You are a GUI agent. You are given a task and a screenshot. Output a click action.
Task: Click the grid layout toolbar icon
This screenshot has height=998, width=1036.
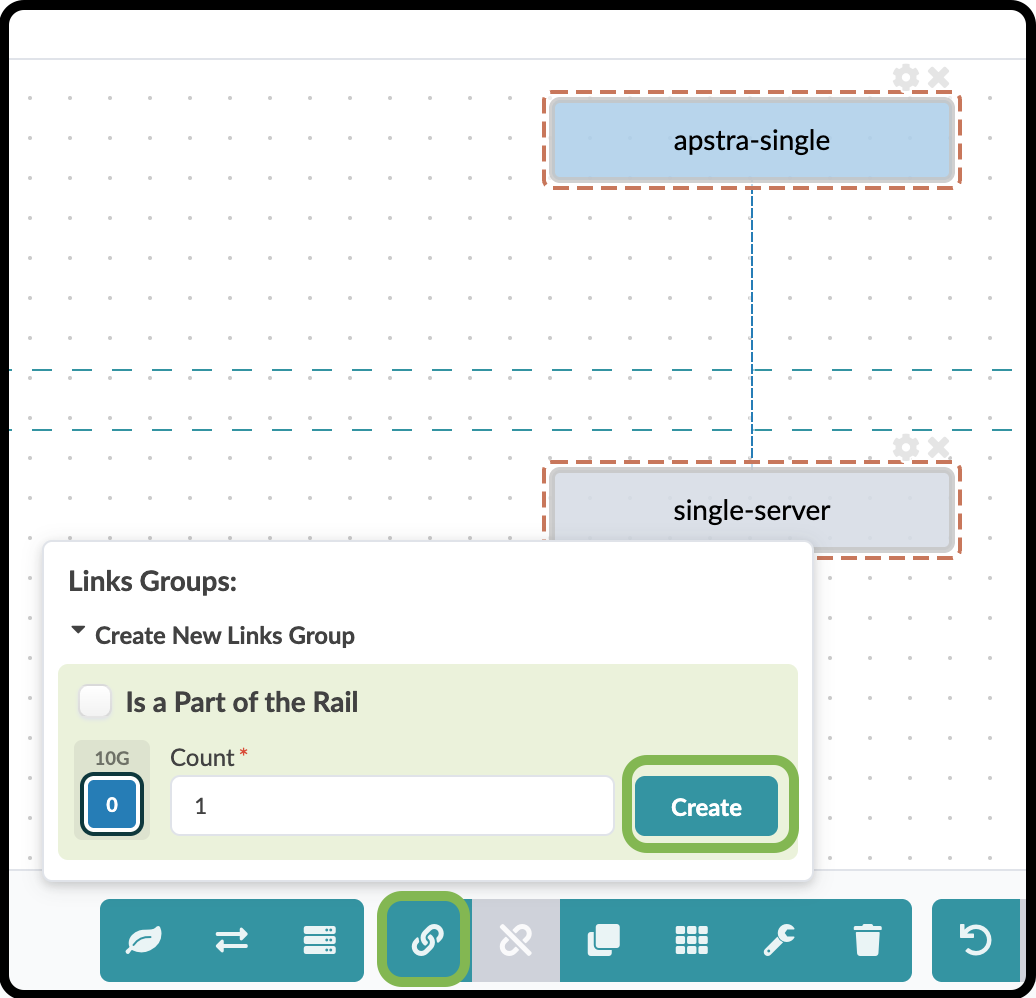(x=692, y=940)
